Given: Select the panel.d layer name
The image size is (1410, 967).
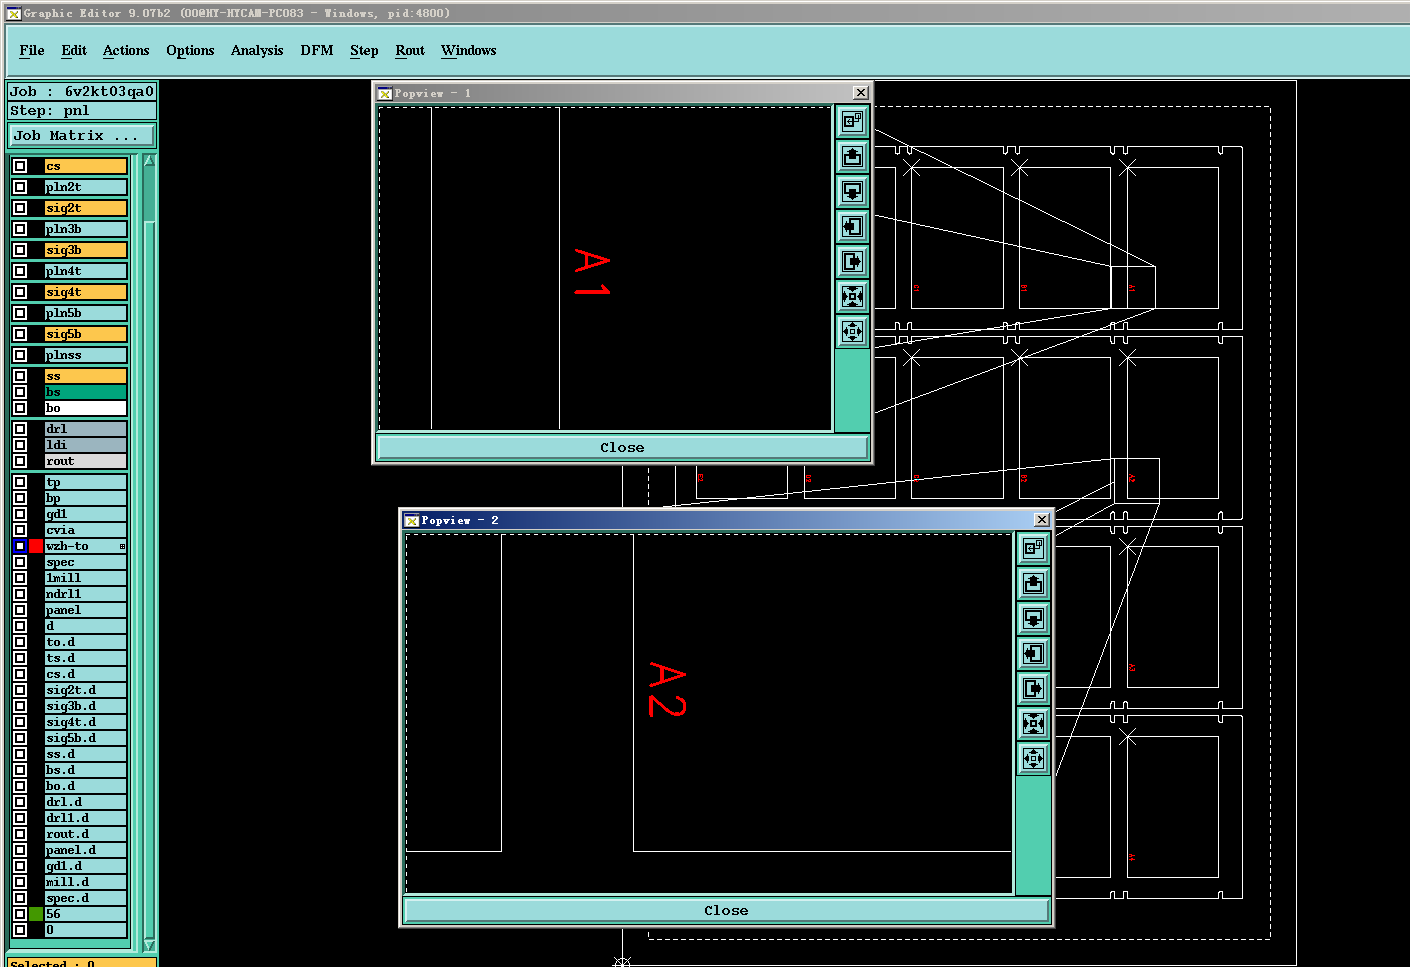Looking at the screenshot, I should pos(86,850).
